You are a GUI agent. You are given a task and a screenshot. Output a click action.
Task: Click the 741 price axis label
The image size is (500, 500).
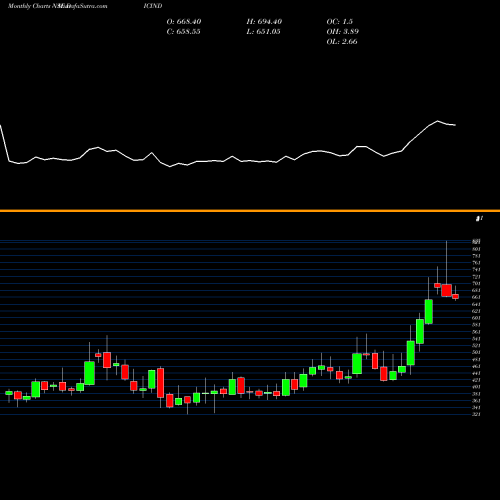coord(476,270)
